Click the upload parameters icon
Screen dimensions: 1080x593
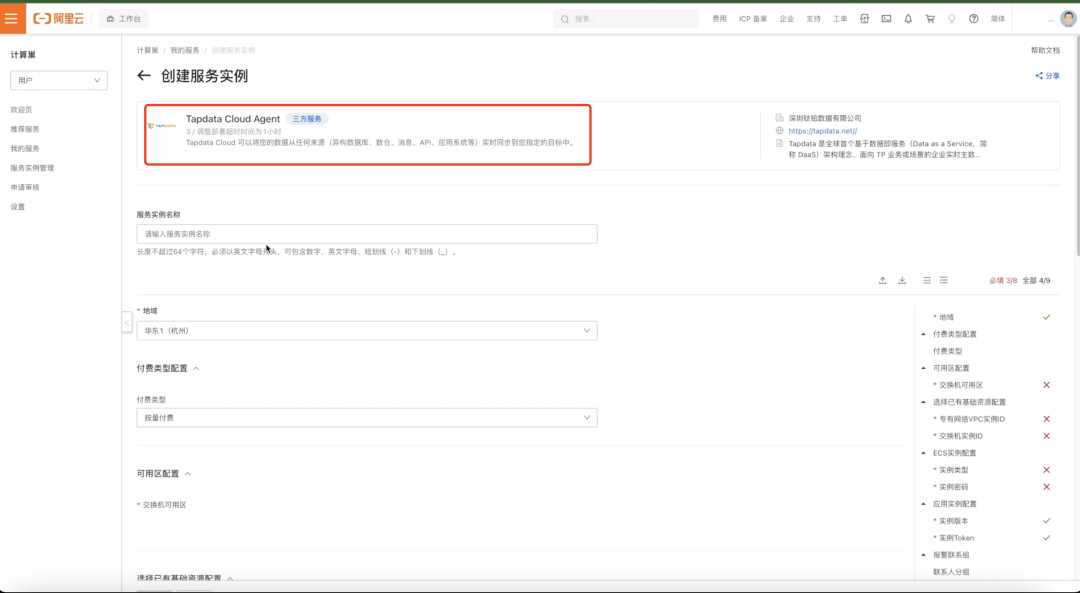point(882,280)
